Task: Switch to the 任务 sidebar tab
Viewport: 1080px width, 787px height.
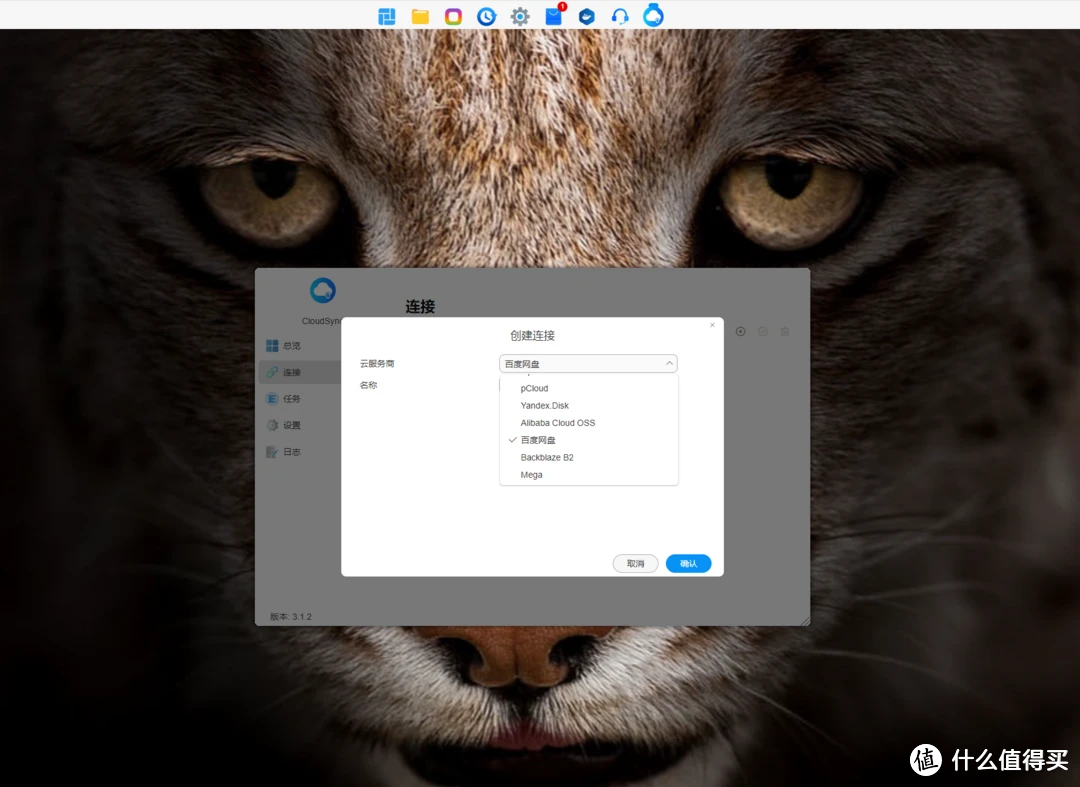Action: (x=291, y=399)
